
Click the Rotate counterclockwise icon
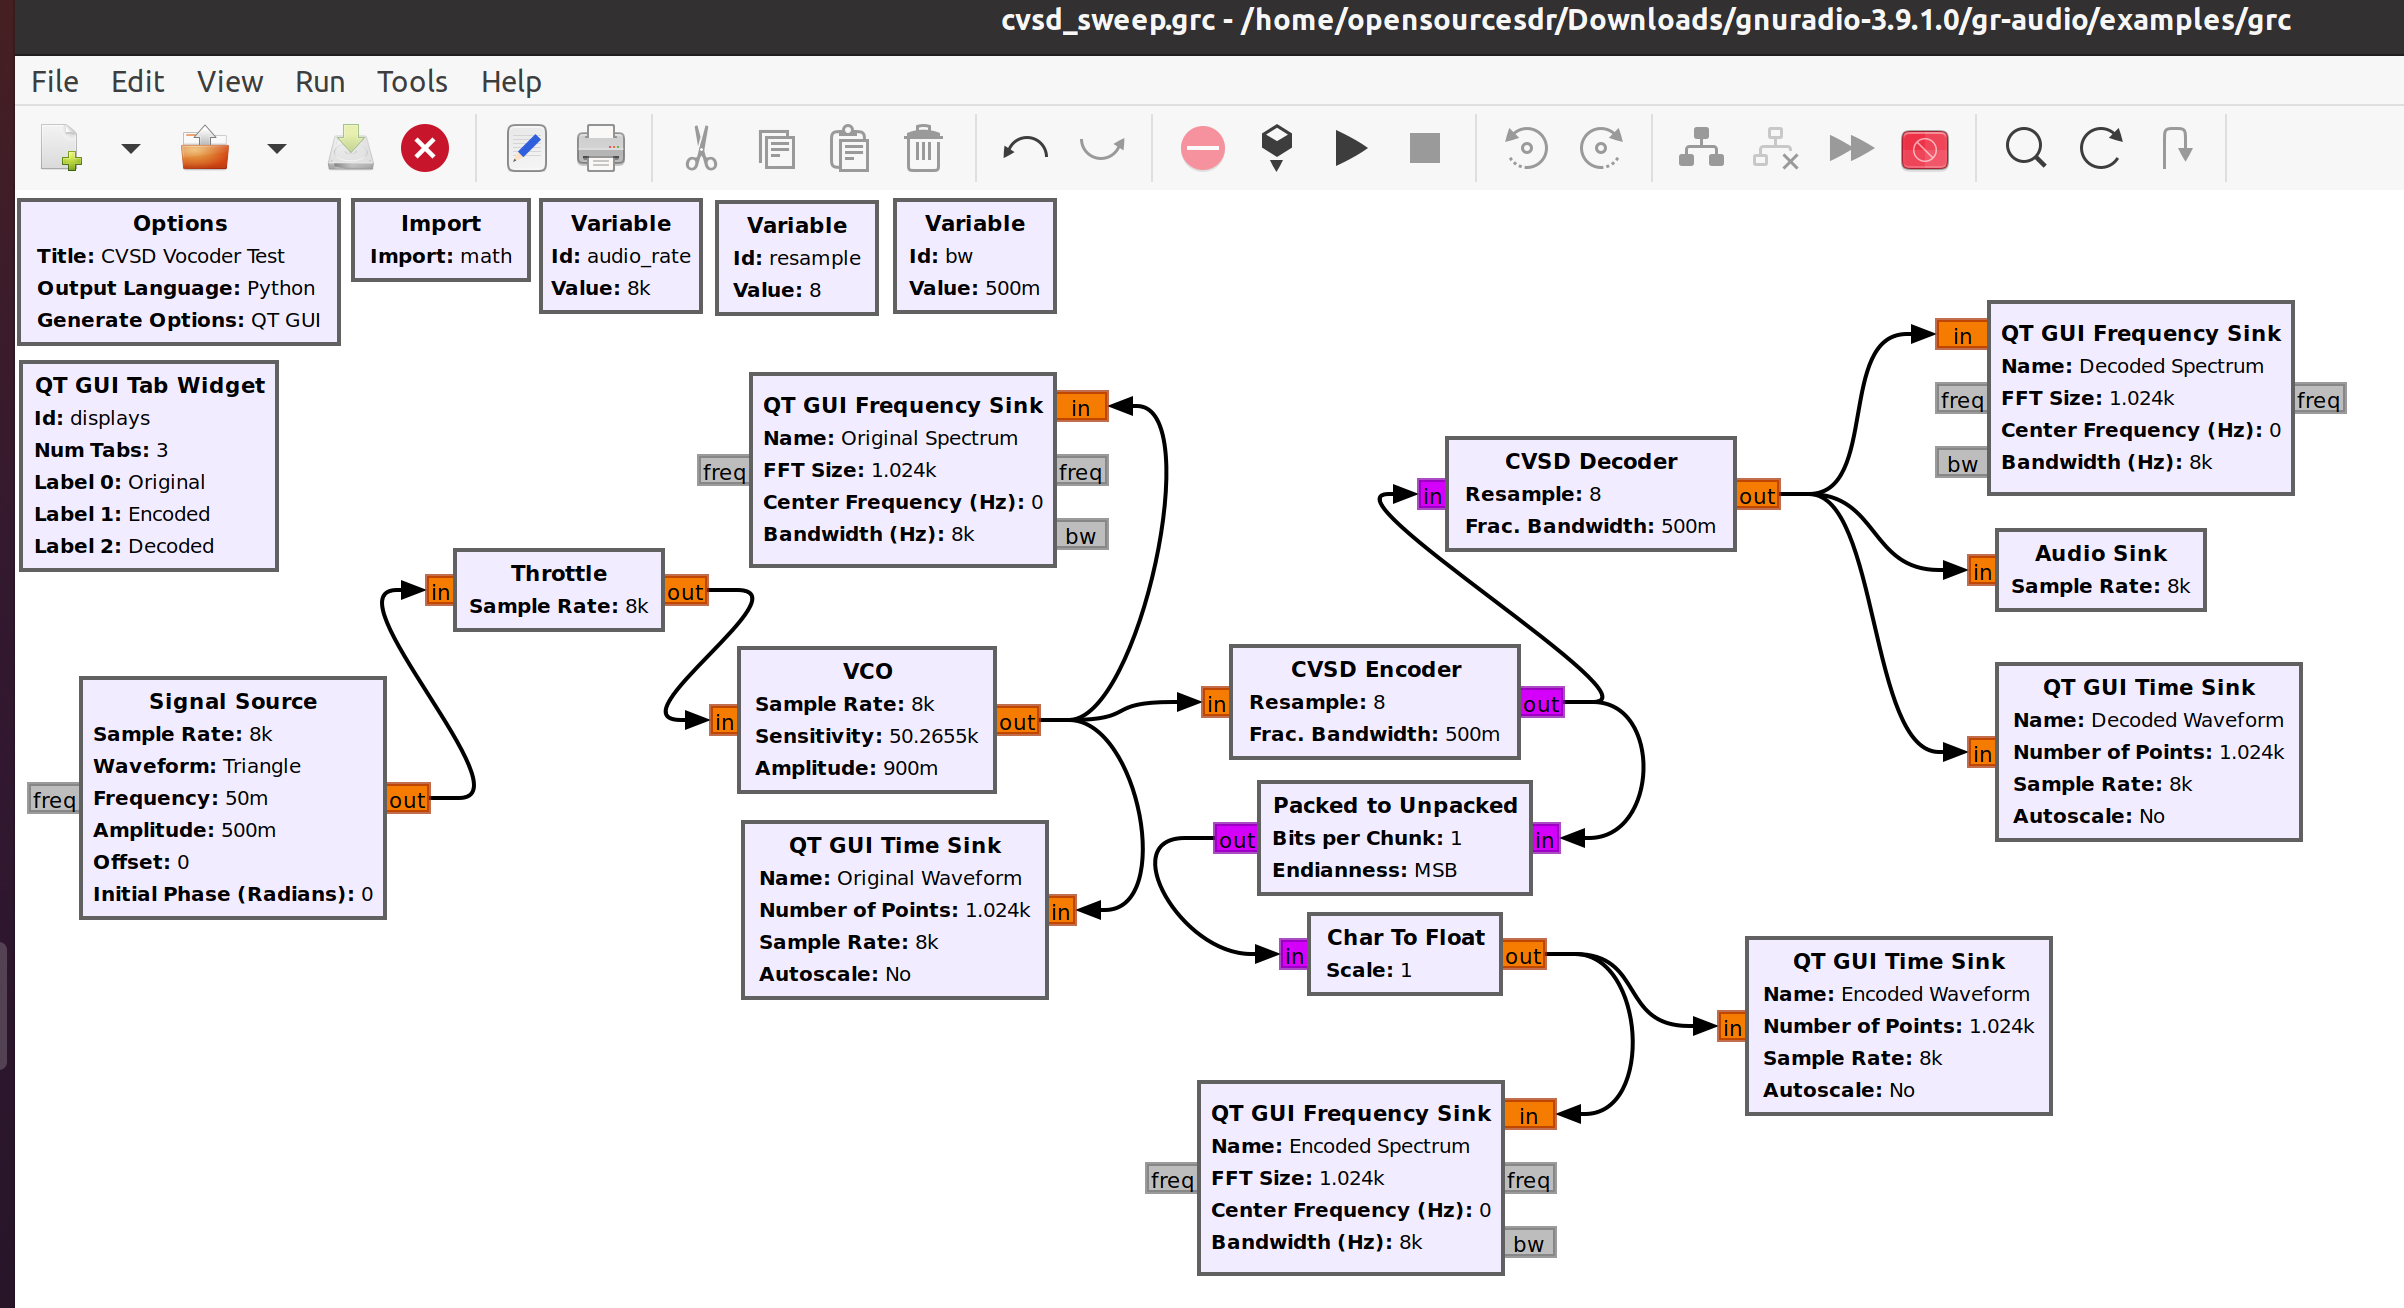point(1526,149)
